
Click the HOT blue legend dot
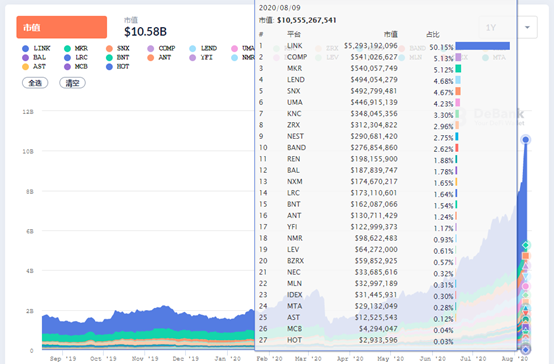coord(109,67)
